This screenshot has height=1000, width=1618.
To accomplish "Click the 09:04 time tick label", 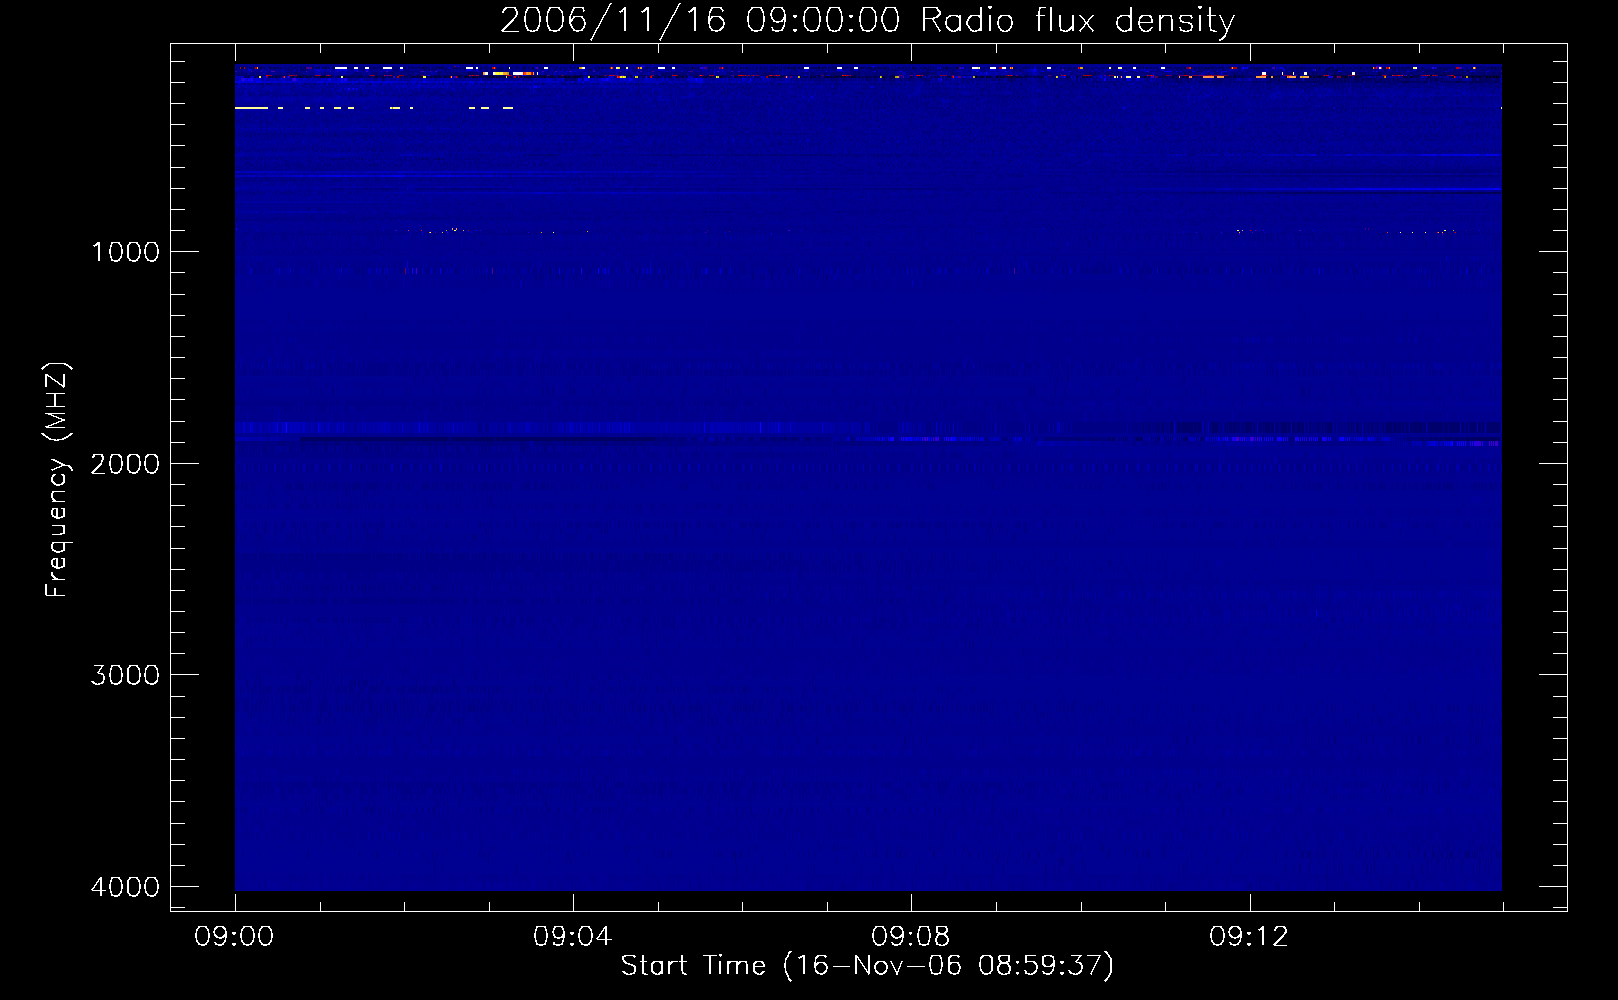I will pyautogui.click(x=572, y=937).
